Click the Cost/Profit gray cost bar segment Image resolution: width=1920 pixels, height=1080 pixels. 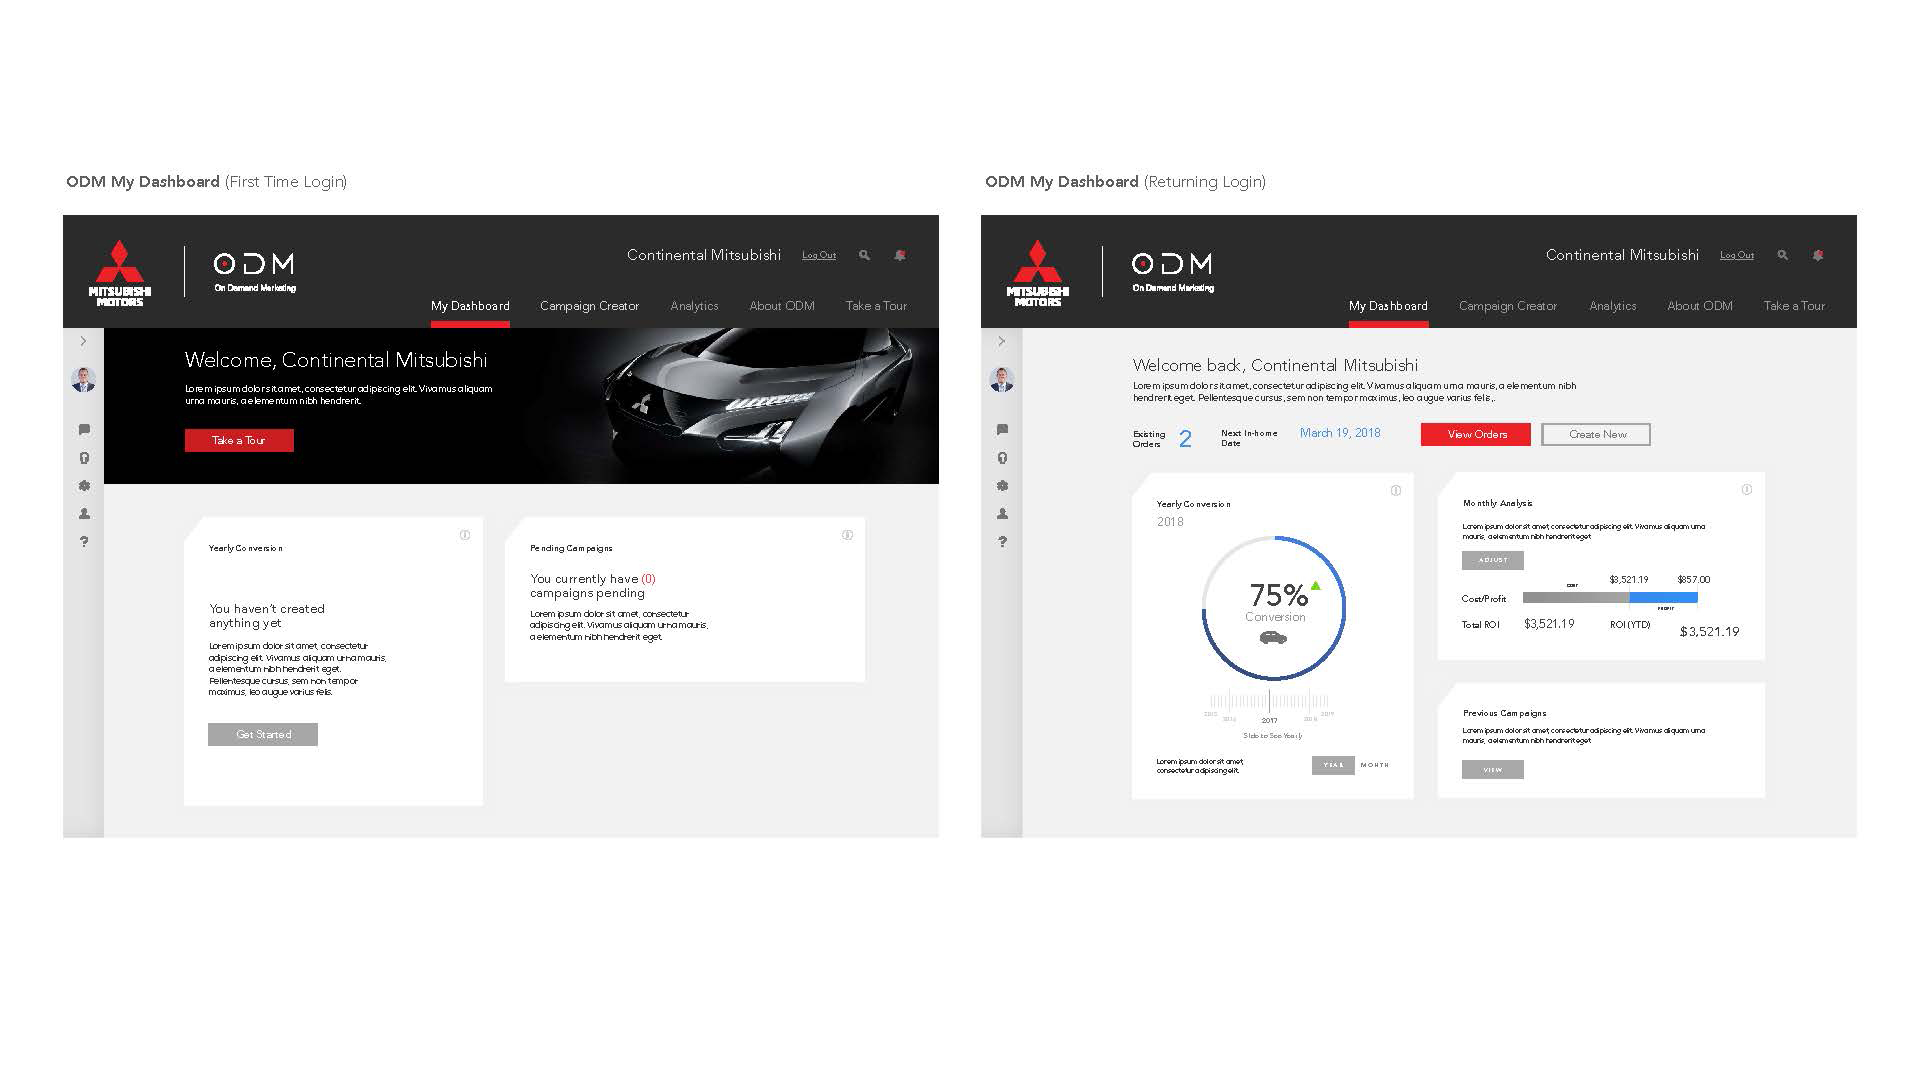pyautogui.click(x=1576, y=597)
